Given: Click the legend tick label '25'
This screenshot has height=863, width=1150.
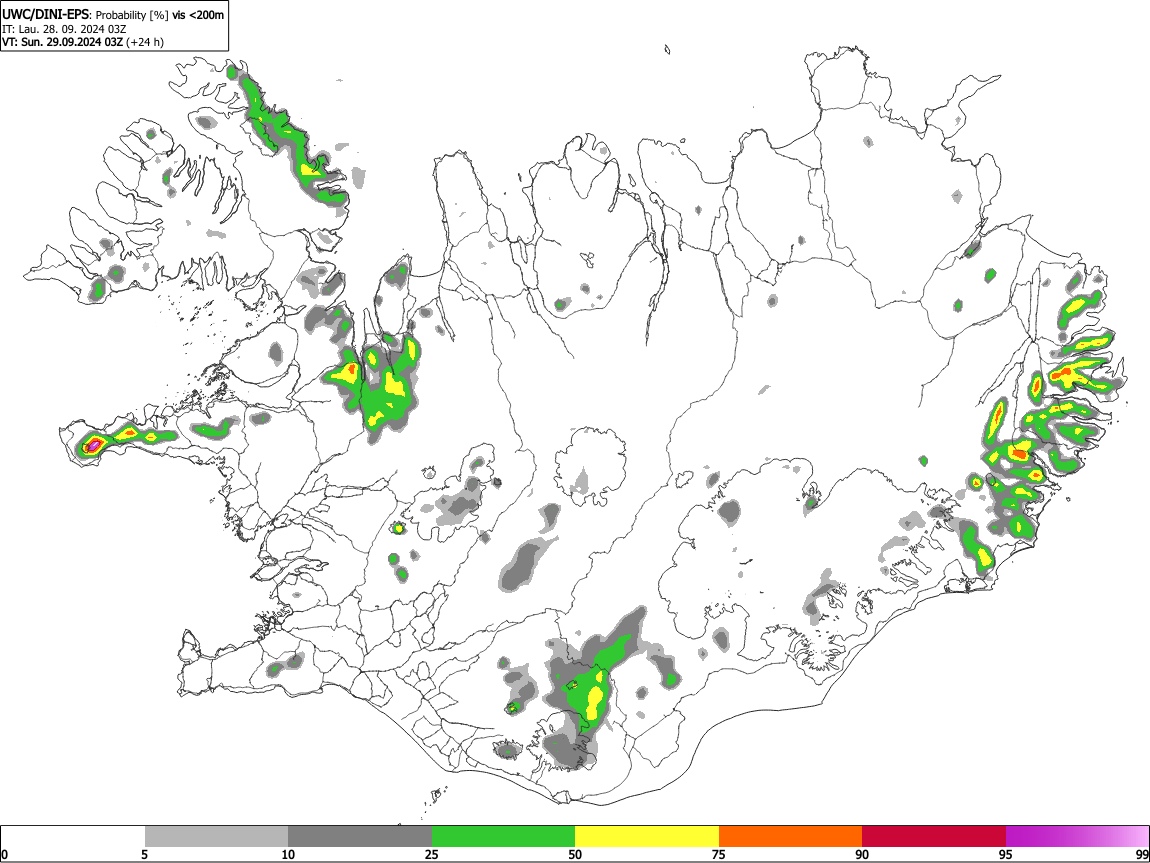Looking at the screenshot, I should pyautogui.click(x=432, y=854).
